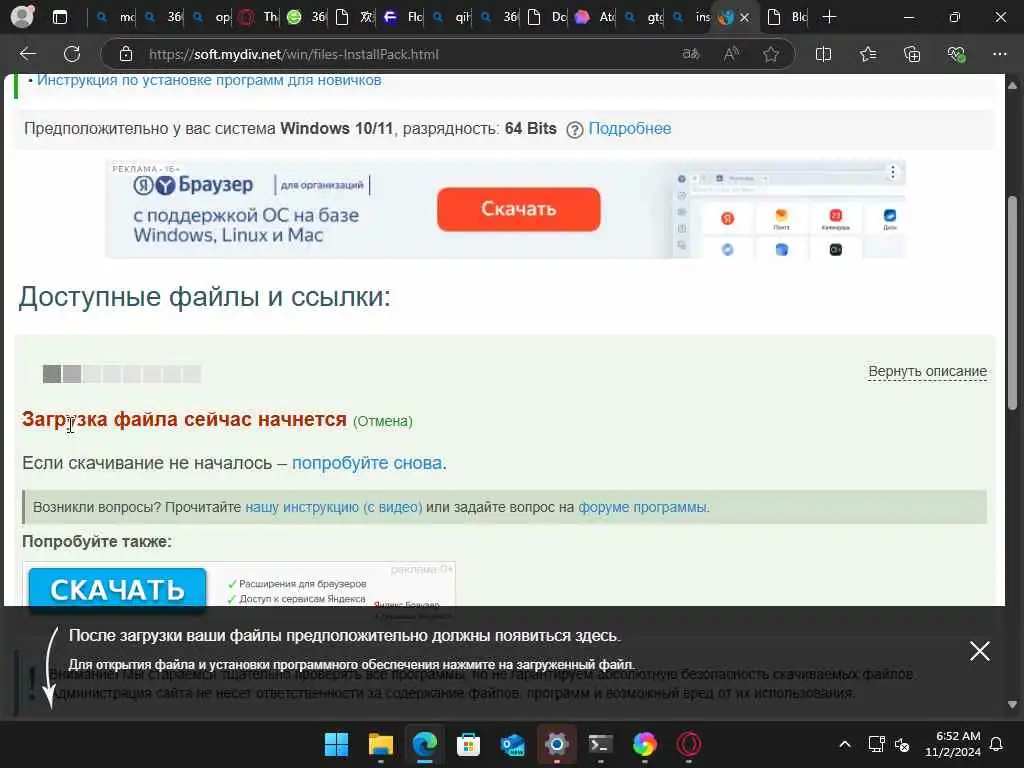Click the 'Подробнее' link
Viewport: 1024px width, 768px height.
[x=630, y=128]
